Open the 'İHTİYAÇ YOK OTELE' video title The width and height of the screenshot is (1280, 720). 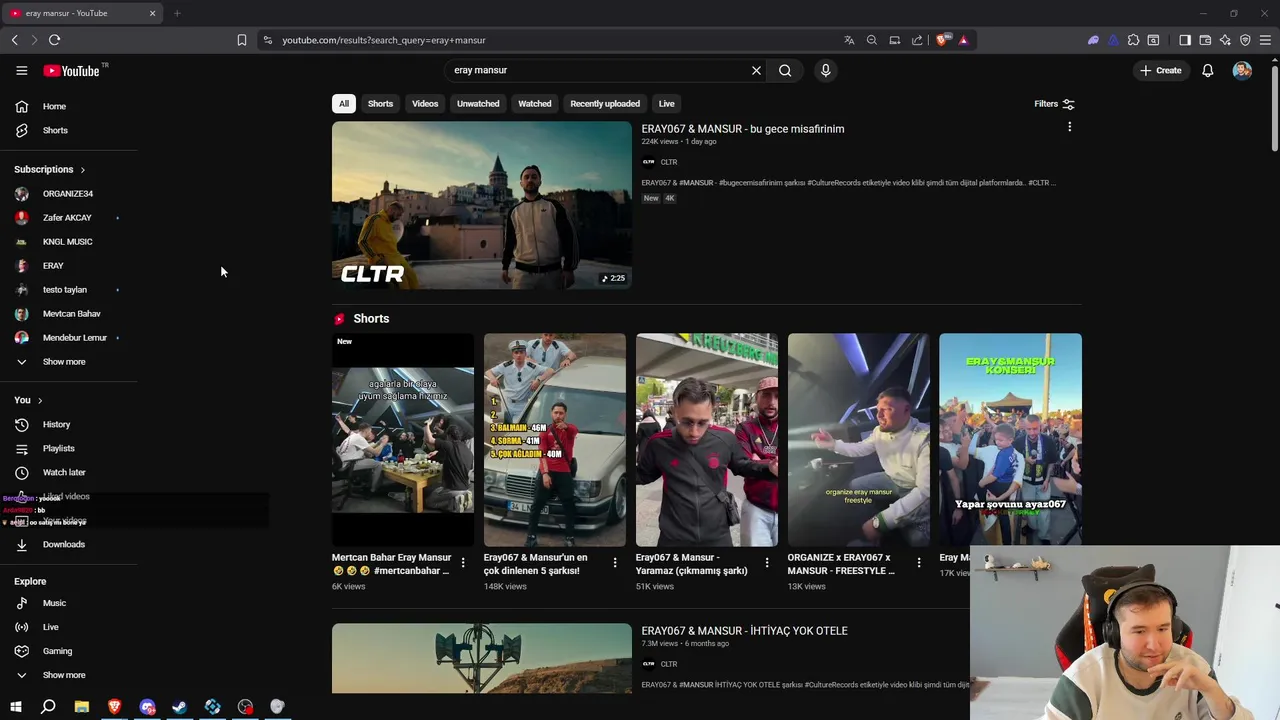(x=744, y=631)
